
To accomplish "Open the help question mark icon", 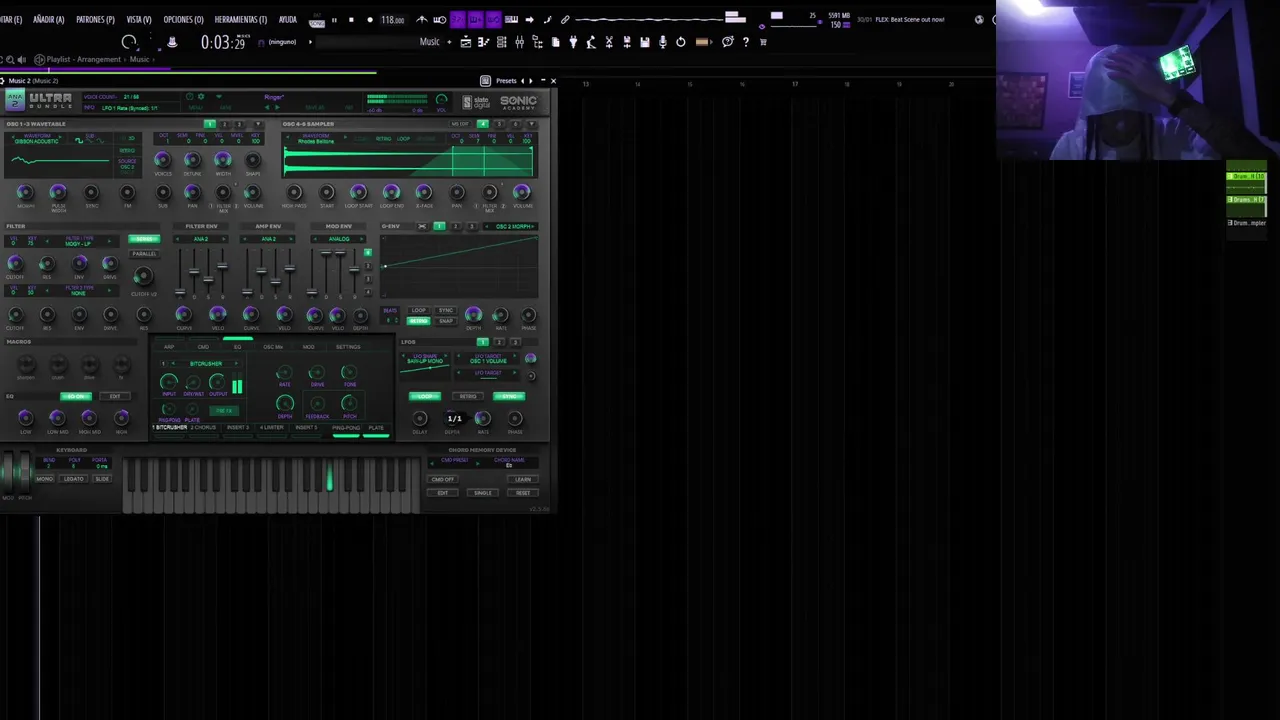I will pyautogui.click(x=746, y=42).
